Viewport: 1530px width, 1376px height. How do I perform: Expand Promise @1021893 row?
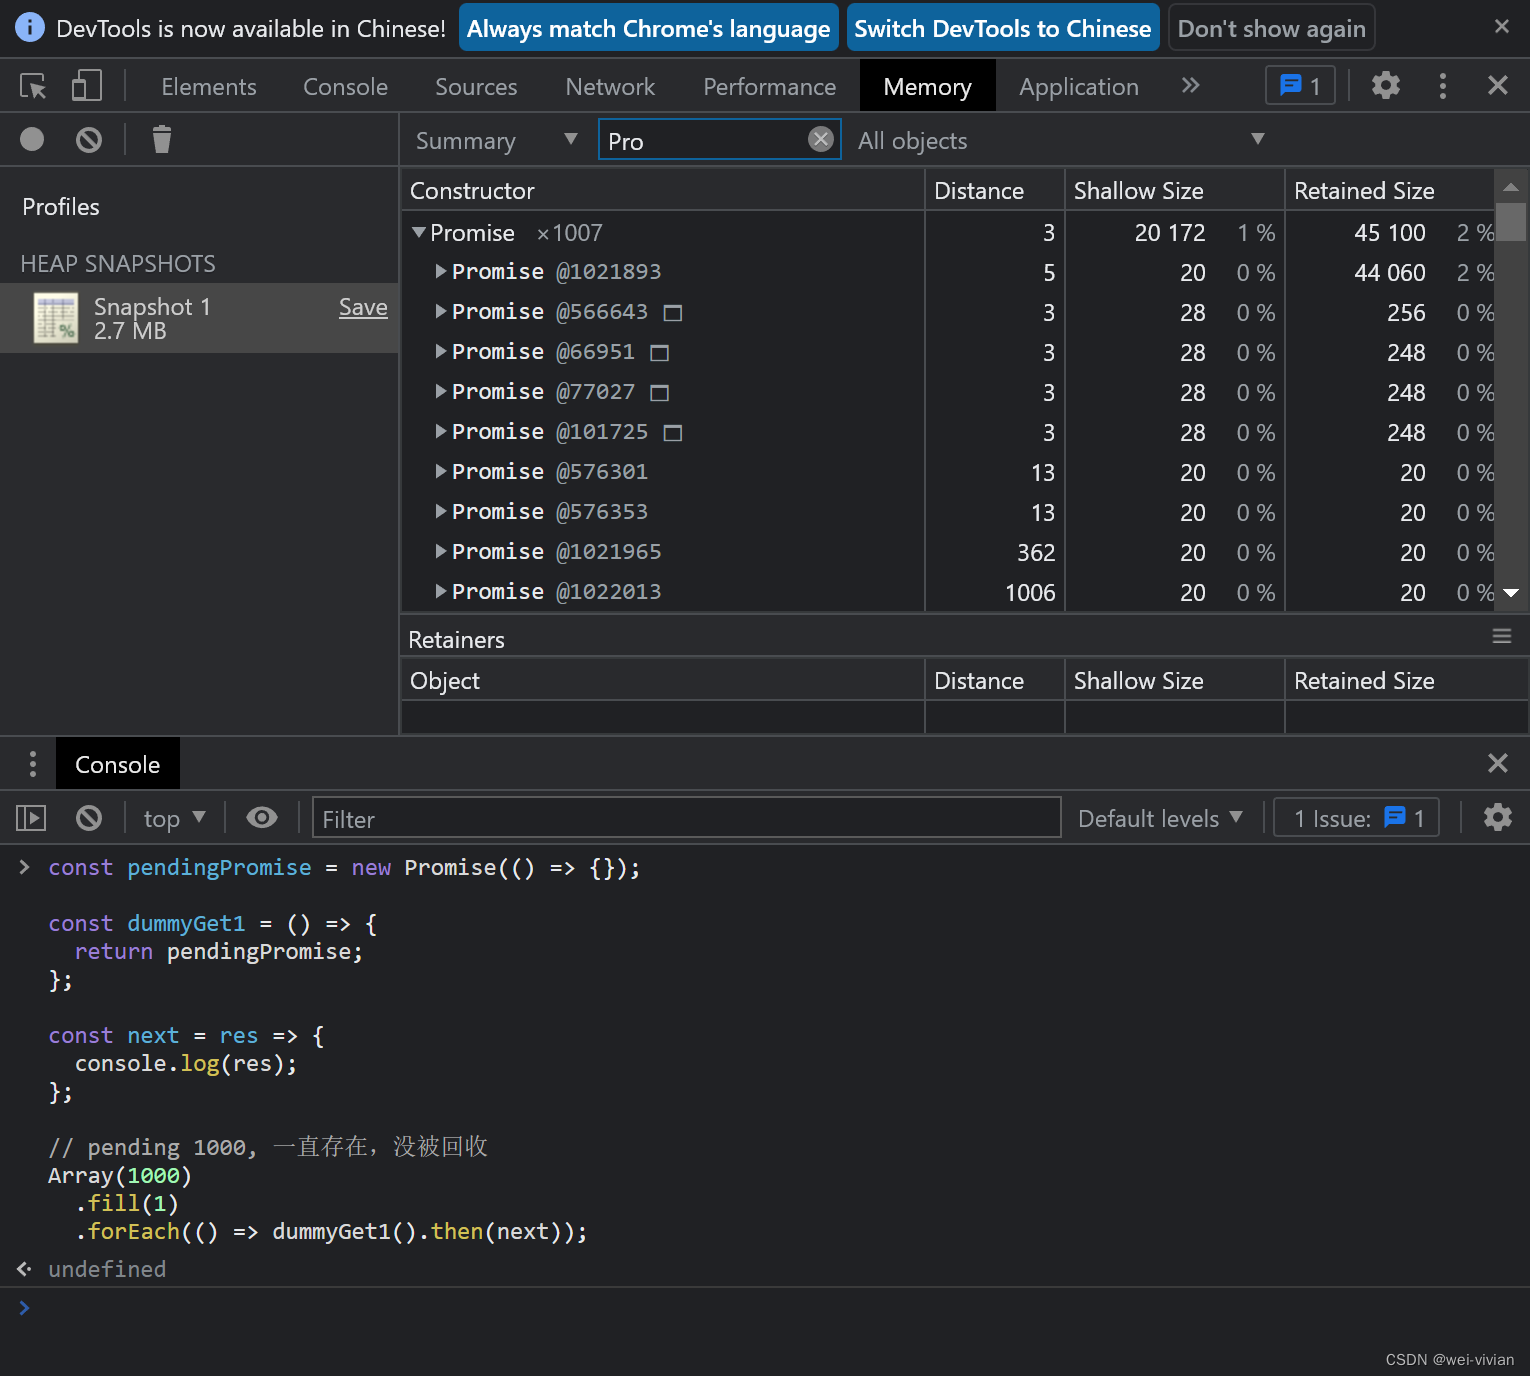click(441, 271)
